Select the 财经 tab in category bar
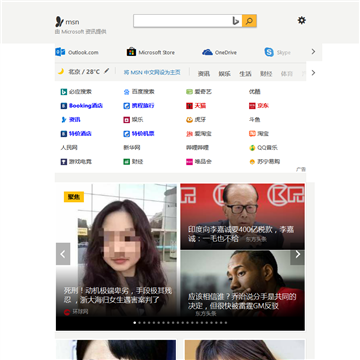The height and width of the screenshot is (360, 360). (x=266, y=74)
